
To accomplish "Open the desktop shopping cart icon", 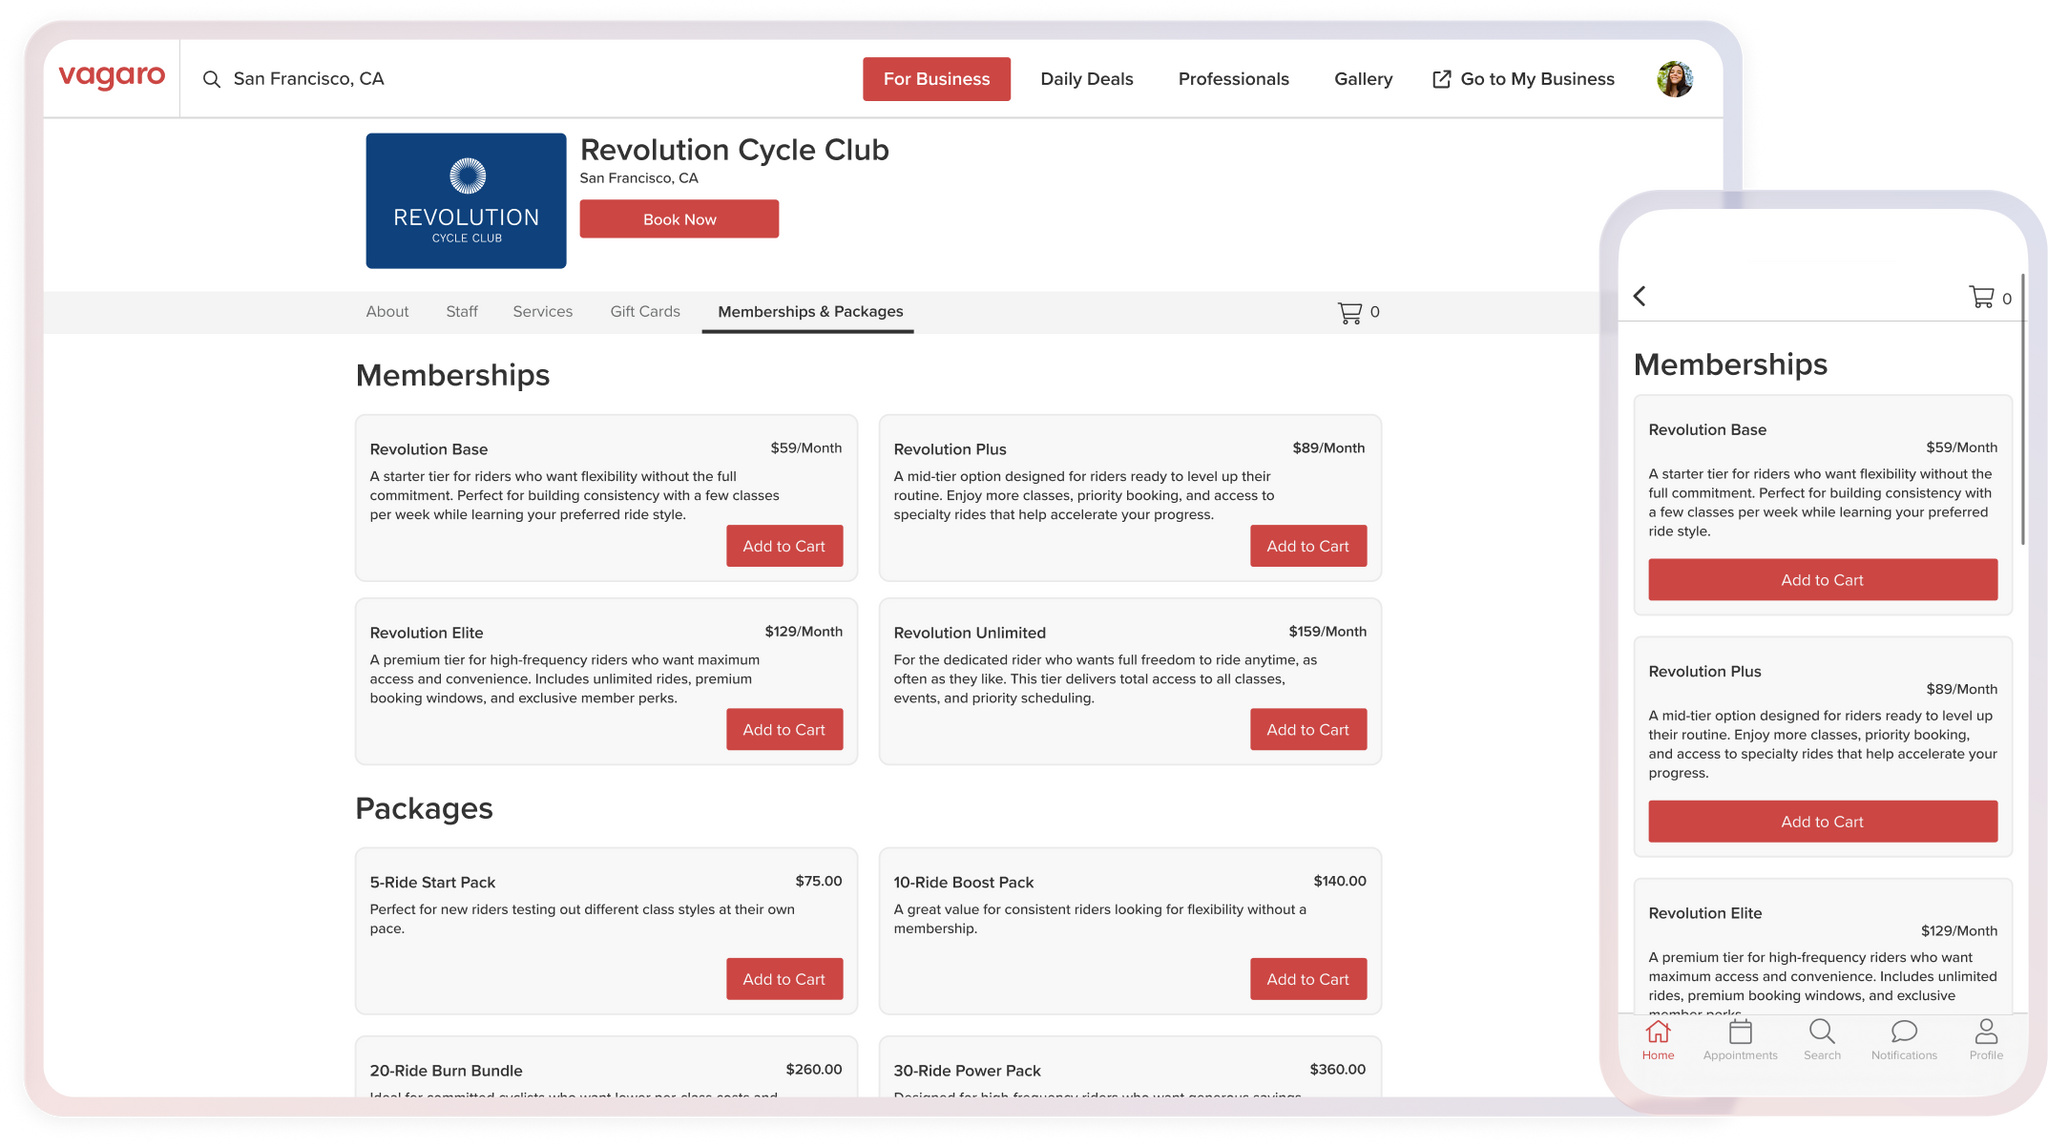I will [x=1350, y=312].
